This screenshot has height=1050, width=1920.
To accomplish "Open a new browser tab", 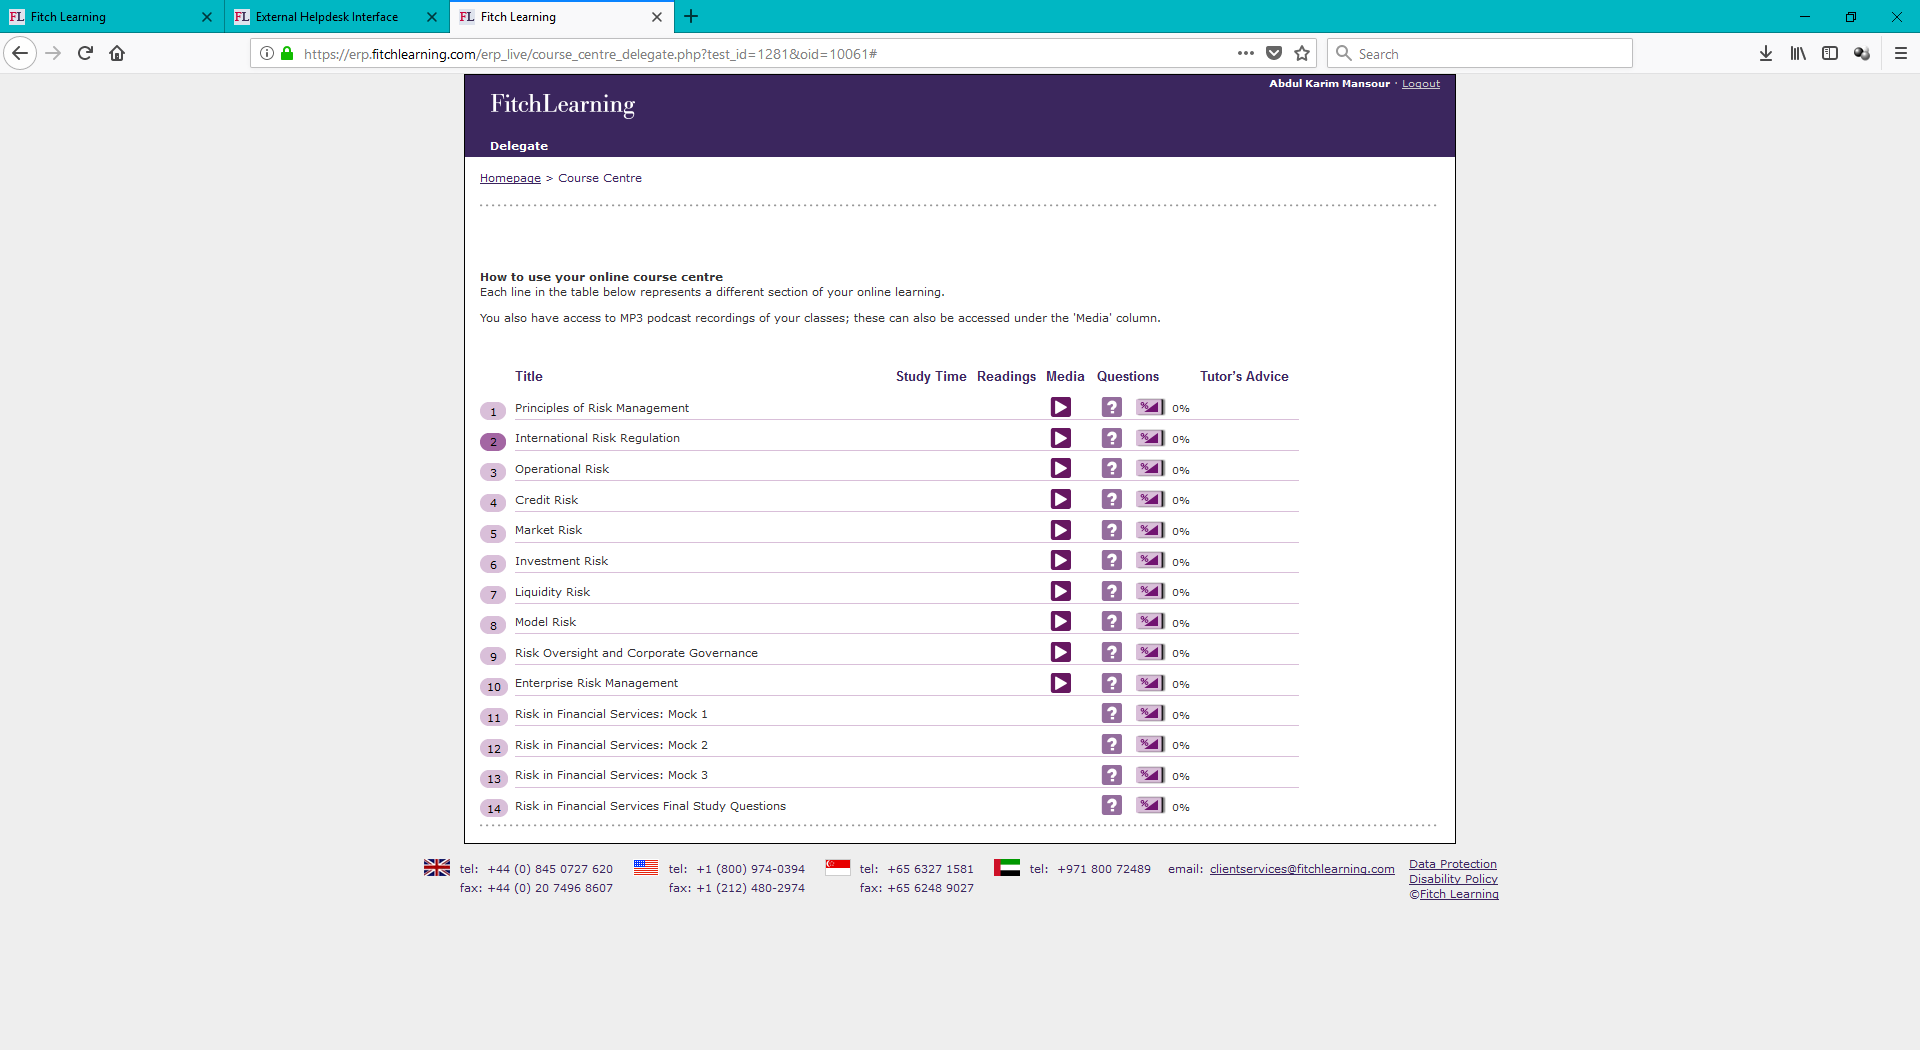I will click(691, 17).
